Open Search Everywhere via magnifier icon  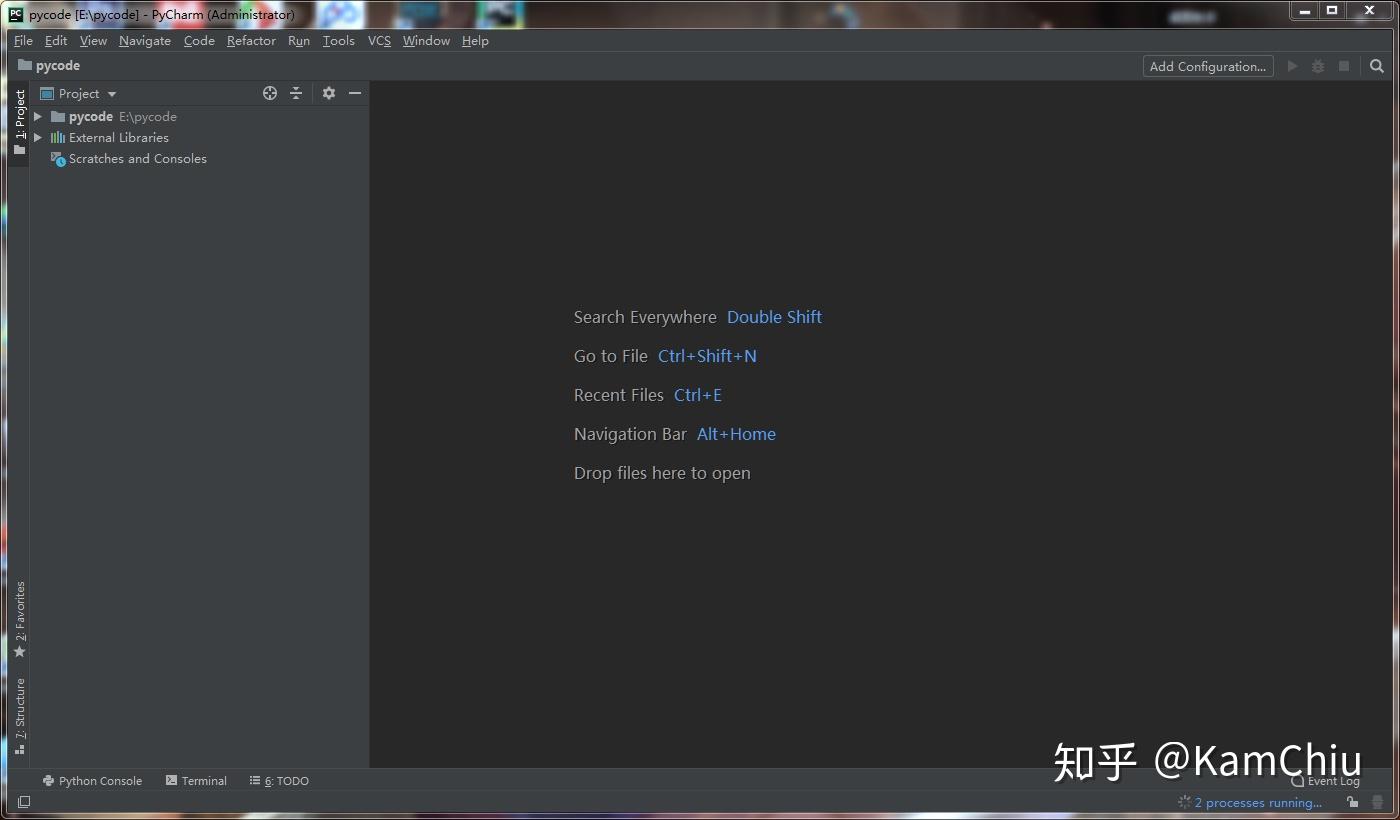coord(1377,66)
